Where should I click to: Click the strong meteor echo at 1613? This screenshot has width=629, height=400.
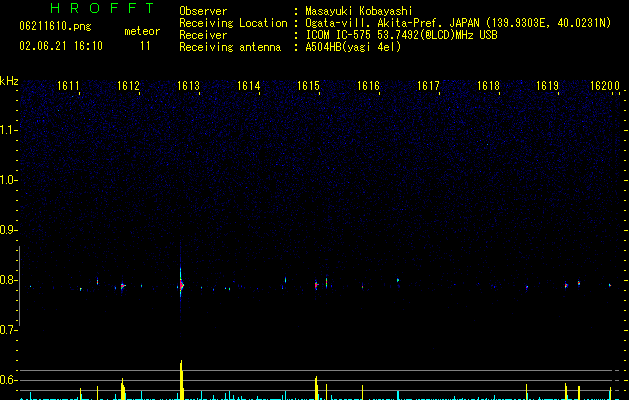pyautogui.click(x=181, y=285)
